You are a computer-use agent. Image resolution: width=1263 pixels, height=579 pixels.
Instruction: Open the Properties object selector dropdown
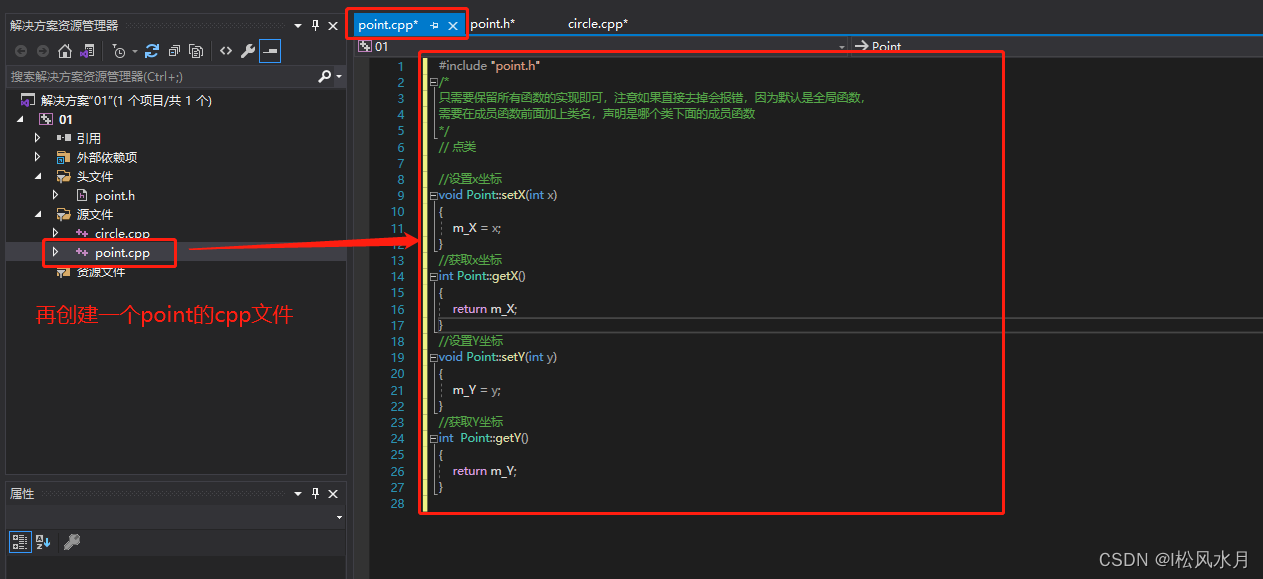pos(339,518)
